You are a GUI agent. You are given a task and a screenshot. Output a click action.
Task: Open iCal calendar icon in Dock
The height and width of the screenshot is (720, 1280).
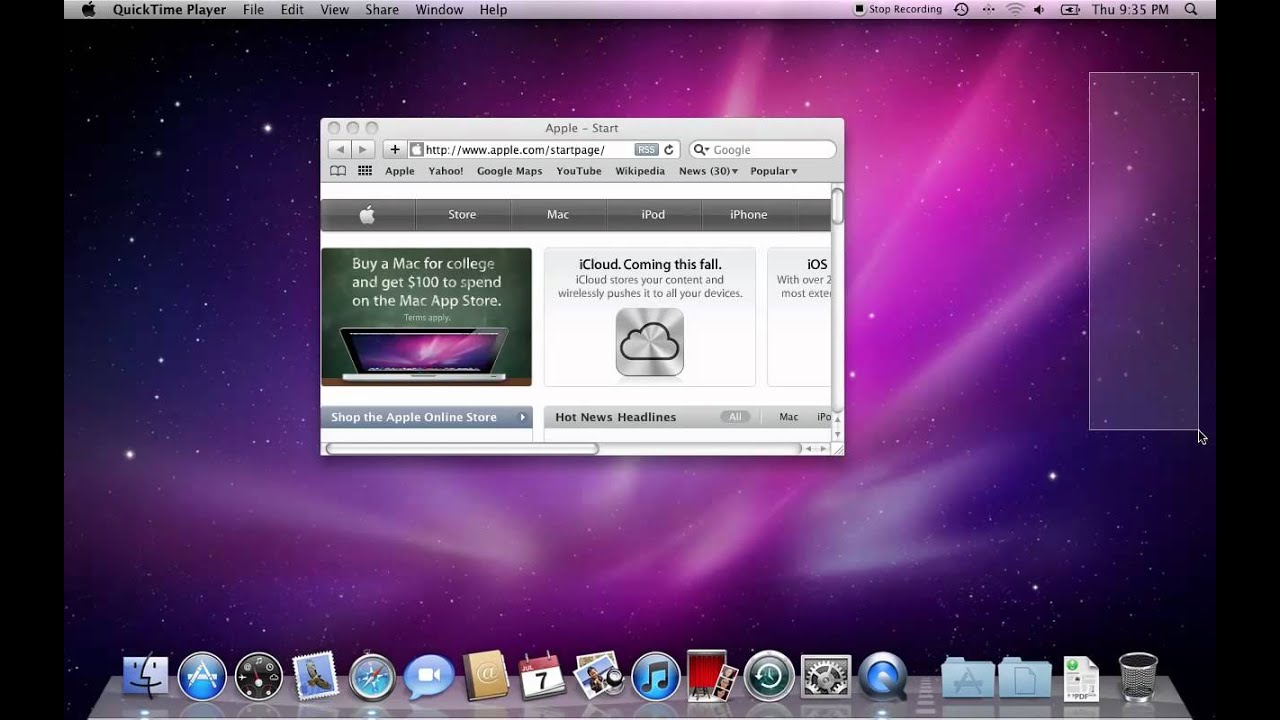tap(543, 677)
